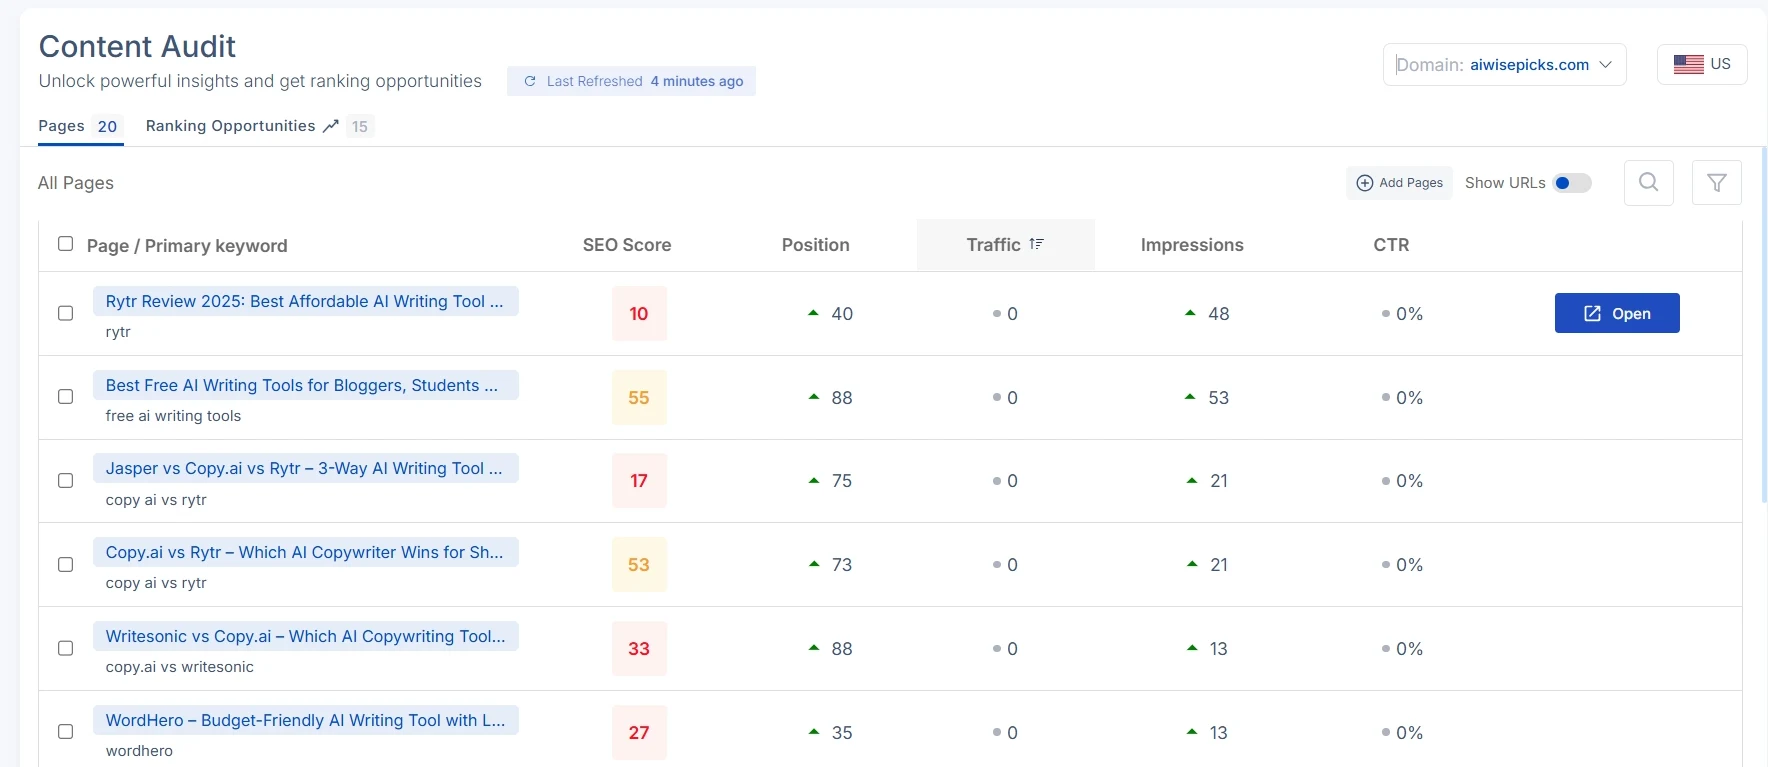Click Last Refreshed 4 minutes ago button
The width and height of the screenshot is (1768, 767).
click(x=631, y=81)
